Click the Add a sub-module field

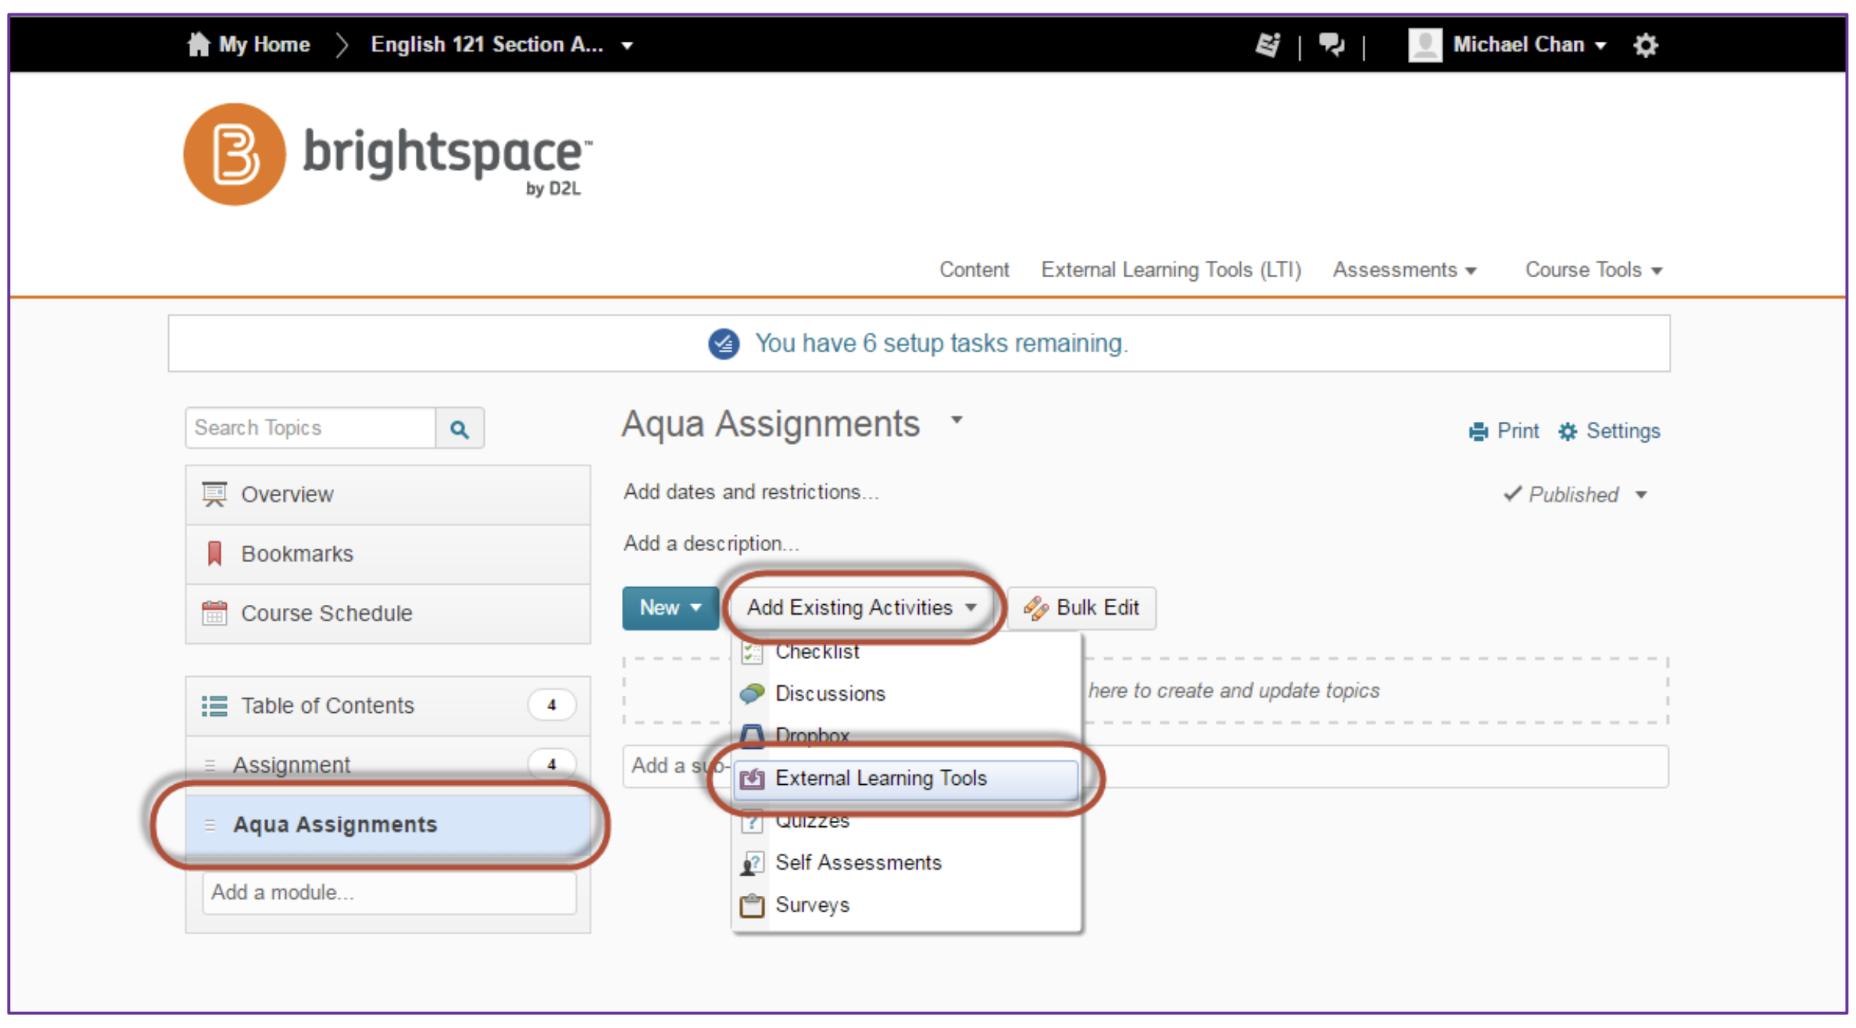pyautogui.click(x=1145, y=766)
